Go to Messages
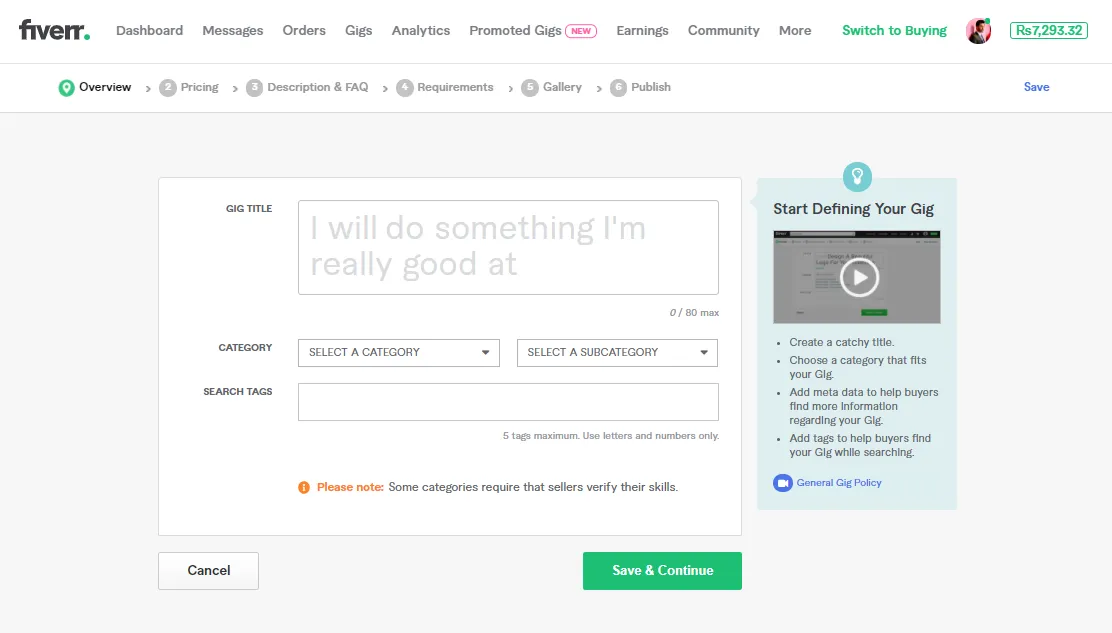Viewport: 1112px width, 633px height. pyautogui.click(x=233, y=30)
